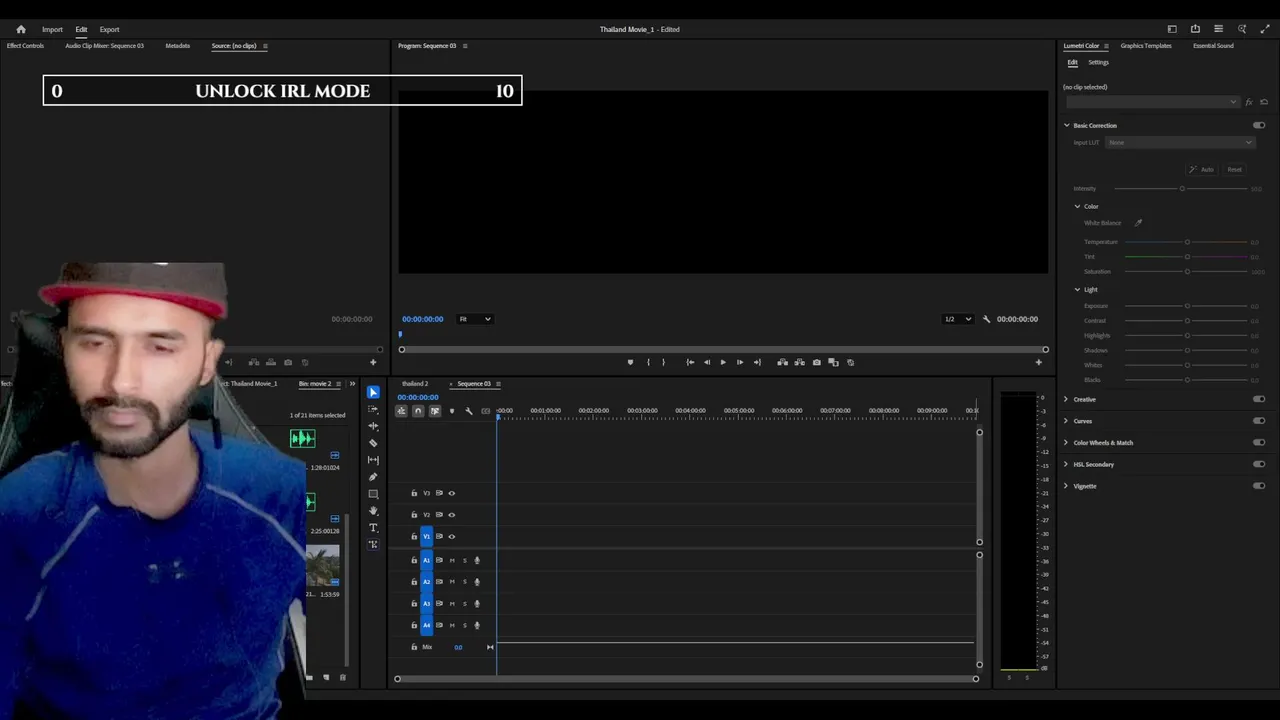Toggle V3 track output eye

451,493
